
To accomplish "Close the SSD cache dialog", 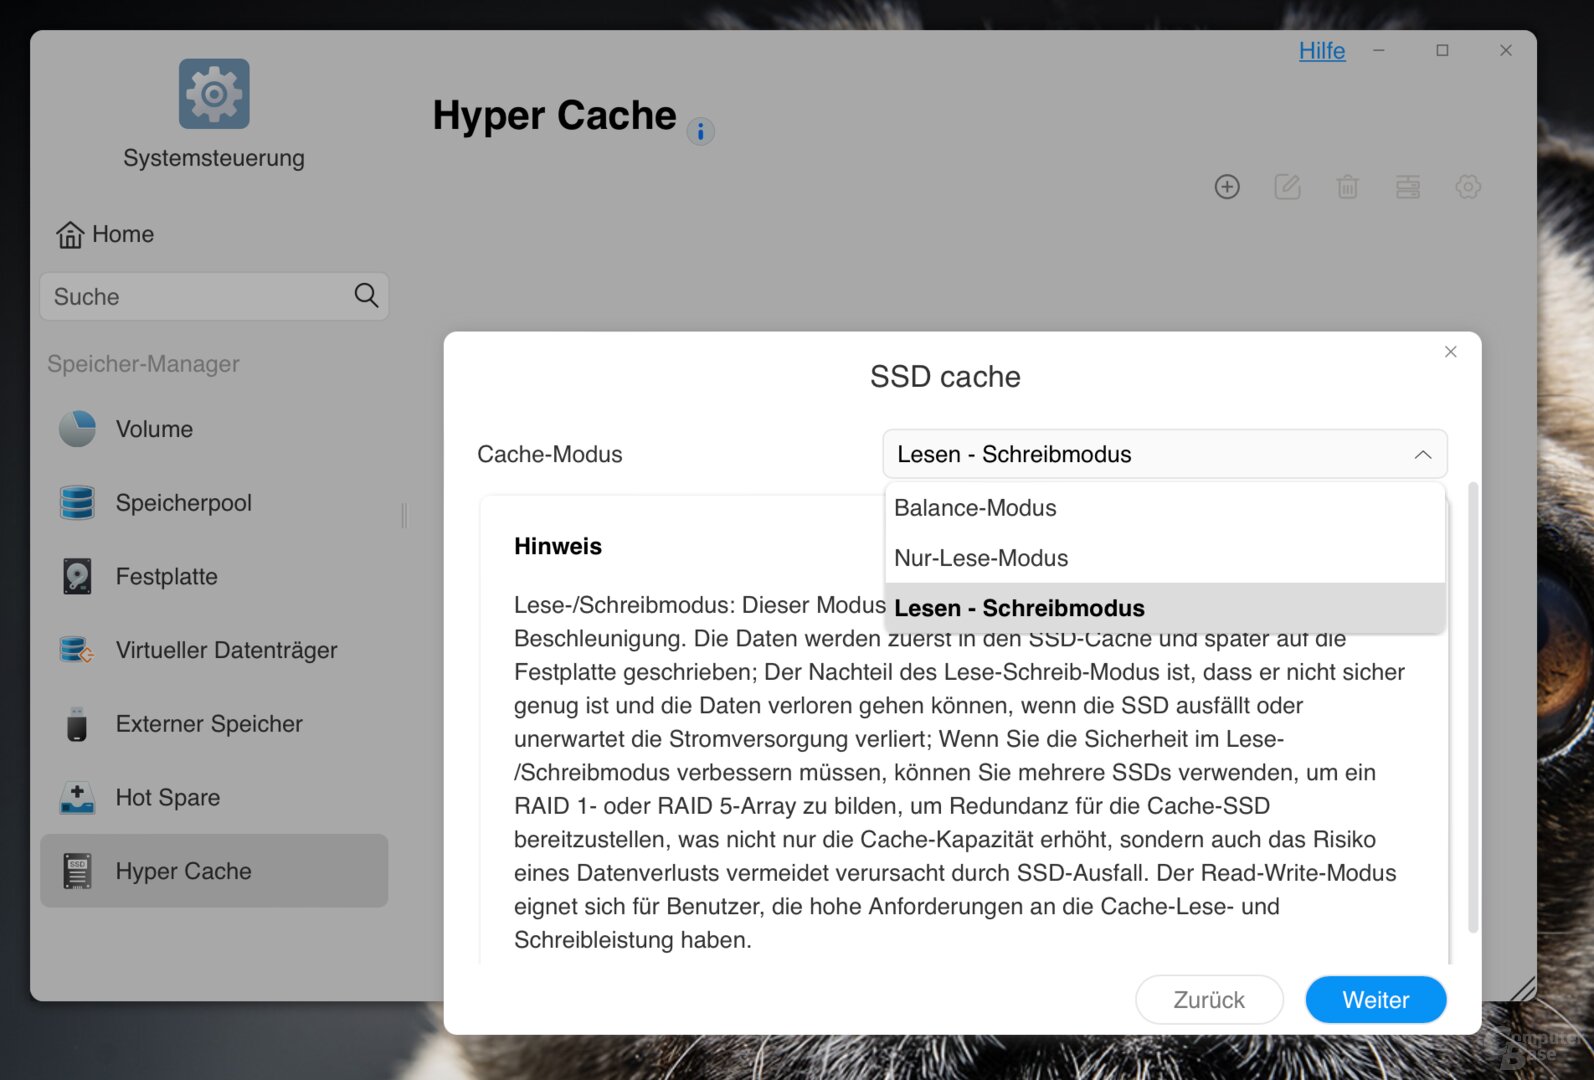I will (1450, 352).
